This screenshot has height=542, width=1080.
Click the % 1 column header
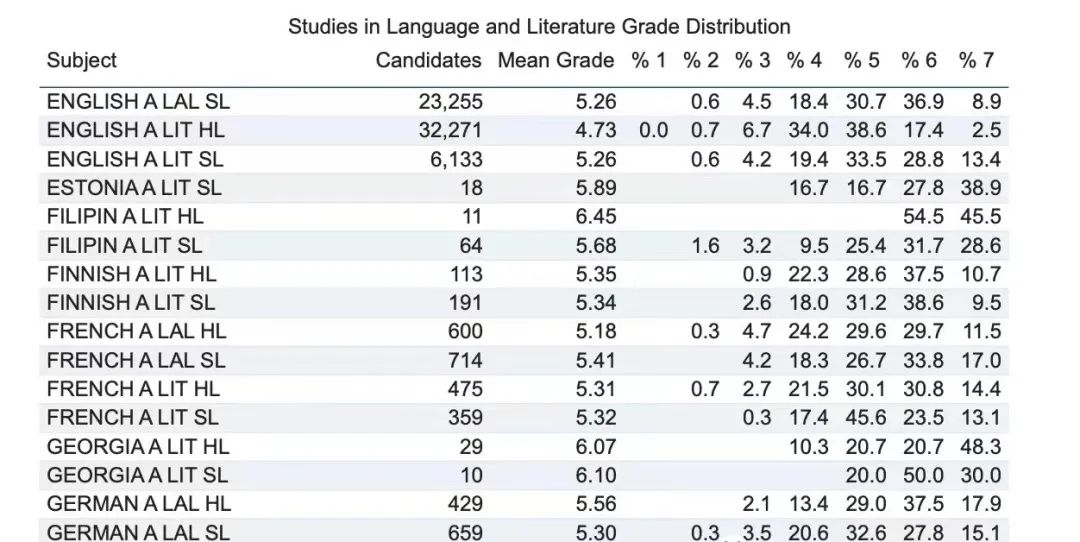[x=649, y=61]
